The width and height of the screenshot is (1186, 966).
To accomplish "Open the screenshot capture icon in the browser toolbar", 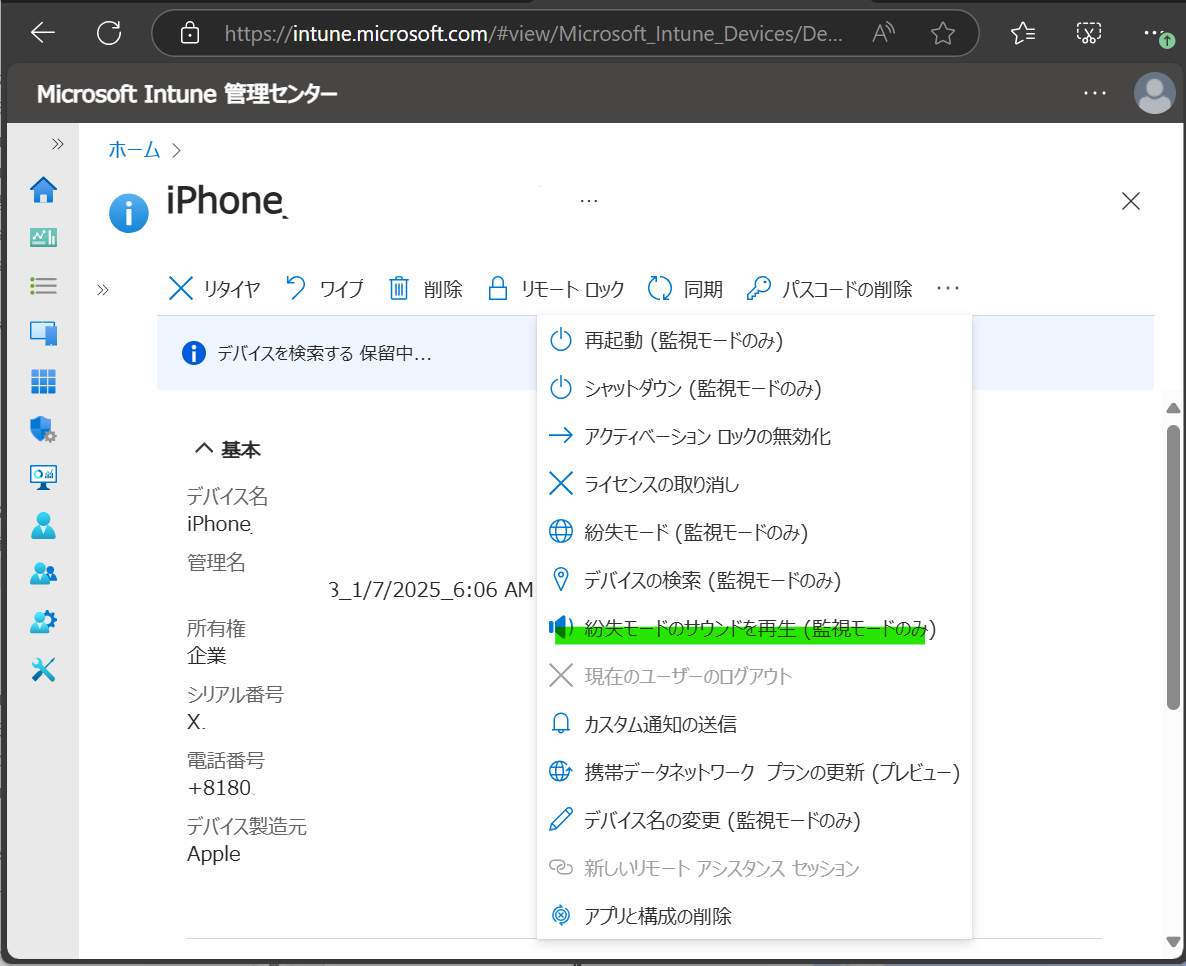I will 1088,33.
